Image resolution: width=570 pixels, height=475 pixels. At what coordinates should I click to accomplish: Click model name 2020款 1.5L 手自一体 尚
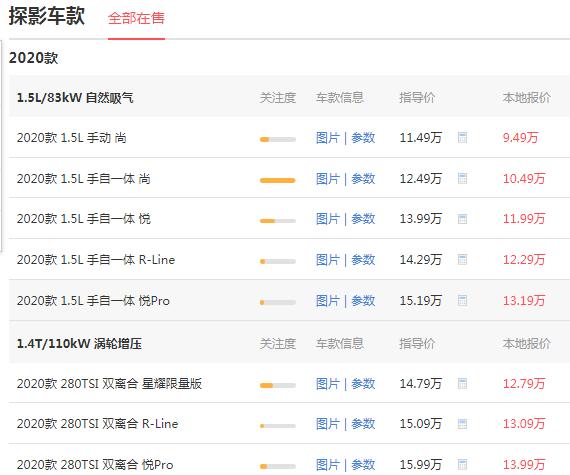pos(84,178)
